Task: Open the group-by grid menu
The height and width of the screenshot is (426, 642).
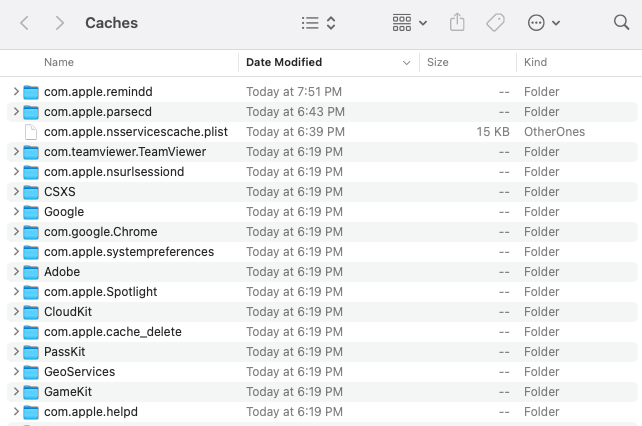Action: coord(410,23)
